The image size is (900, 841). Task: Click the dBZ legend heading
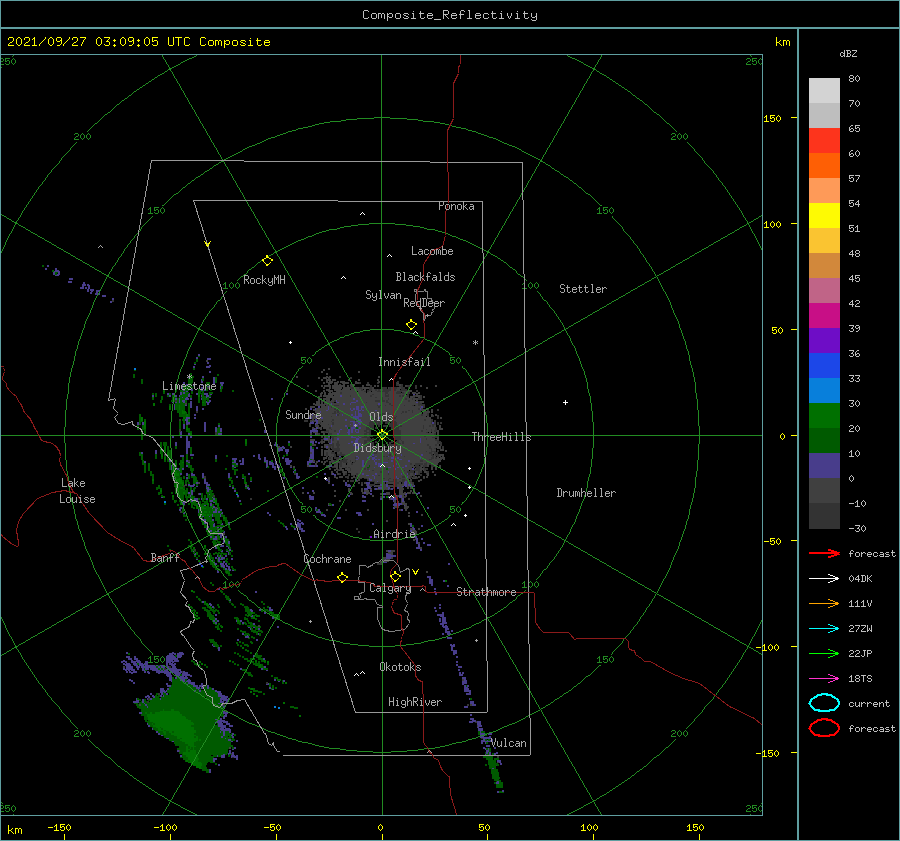pyautogui.click(x=848, y=53)
